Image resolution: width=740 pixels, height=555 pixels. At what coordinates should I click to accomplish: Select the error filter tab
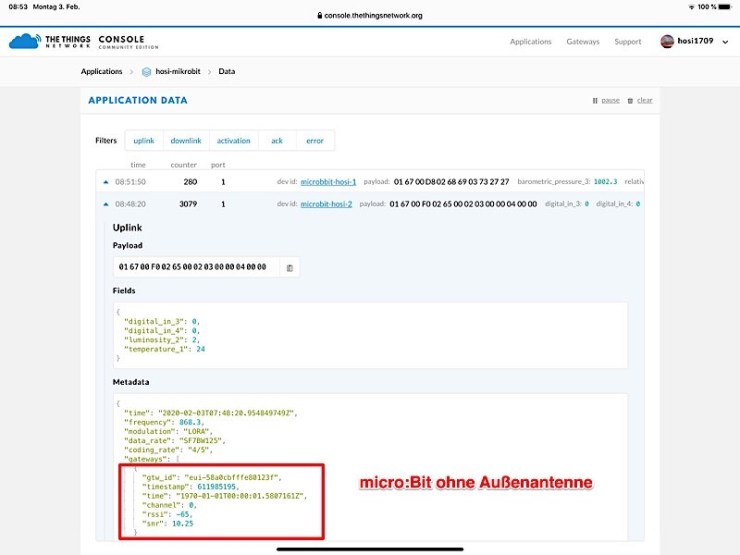coord(315,141)
